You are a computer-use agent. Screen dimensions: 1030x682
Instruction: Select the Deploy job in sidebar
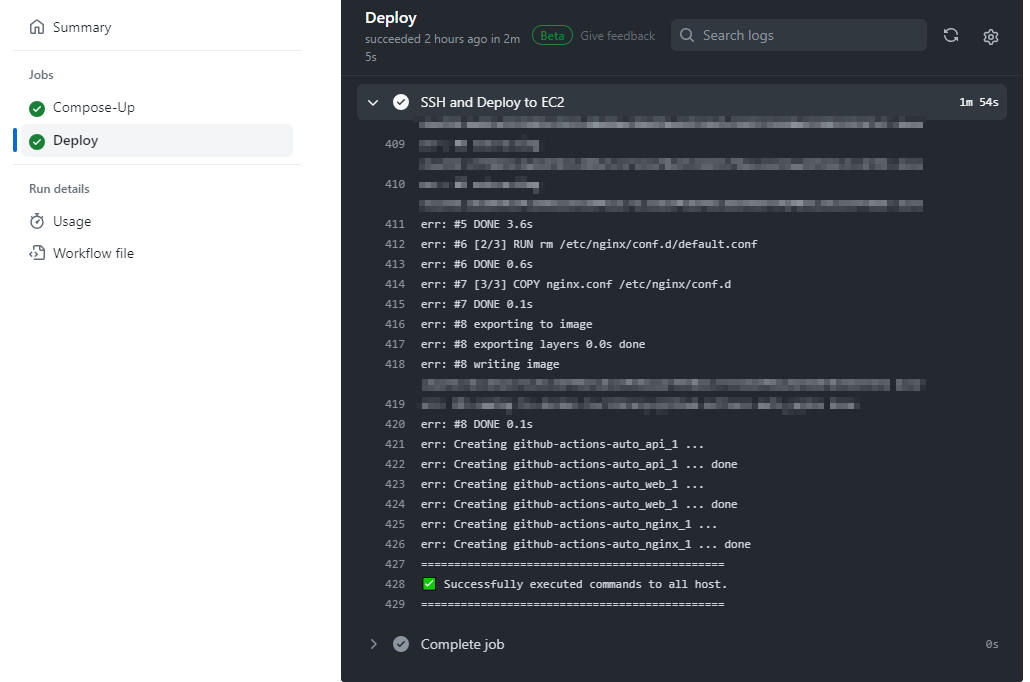[76, 141]
